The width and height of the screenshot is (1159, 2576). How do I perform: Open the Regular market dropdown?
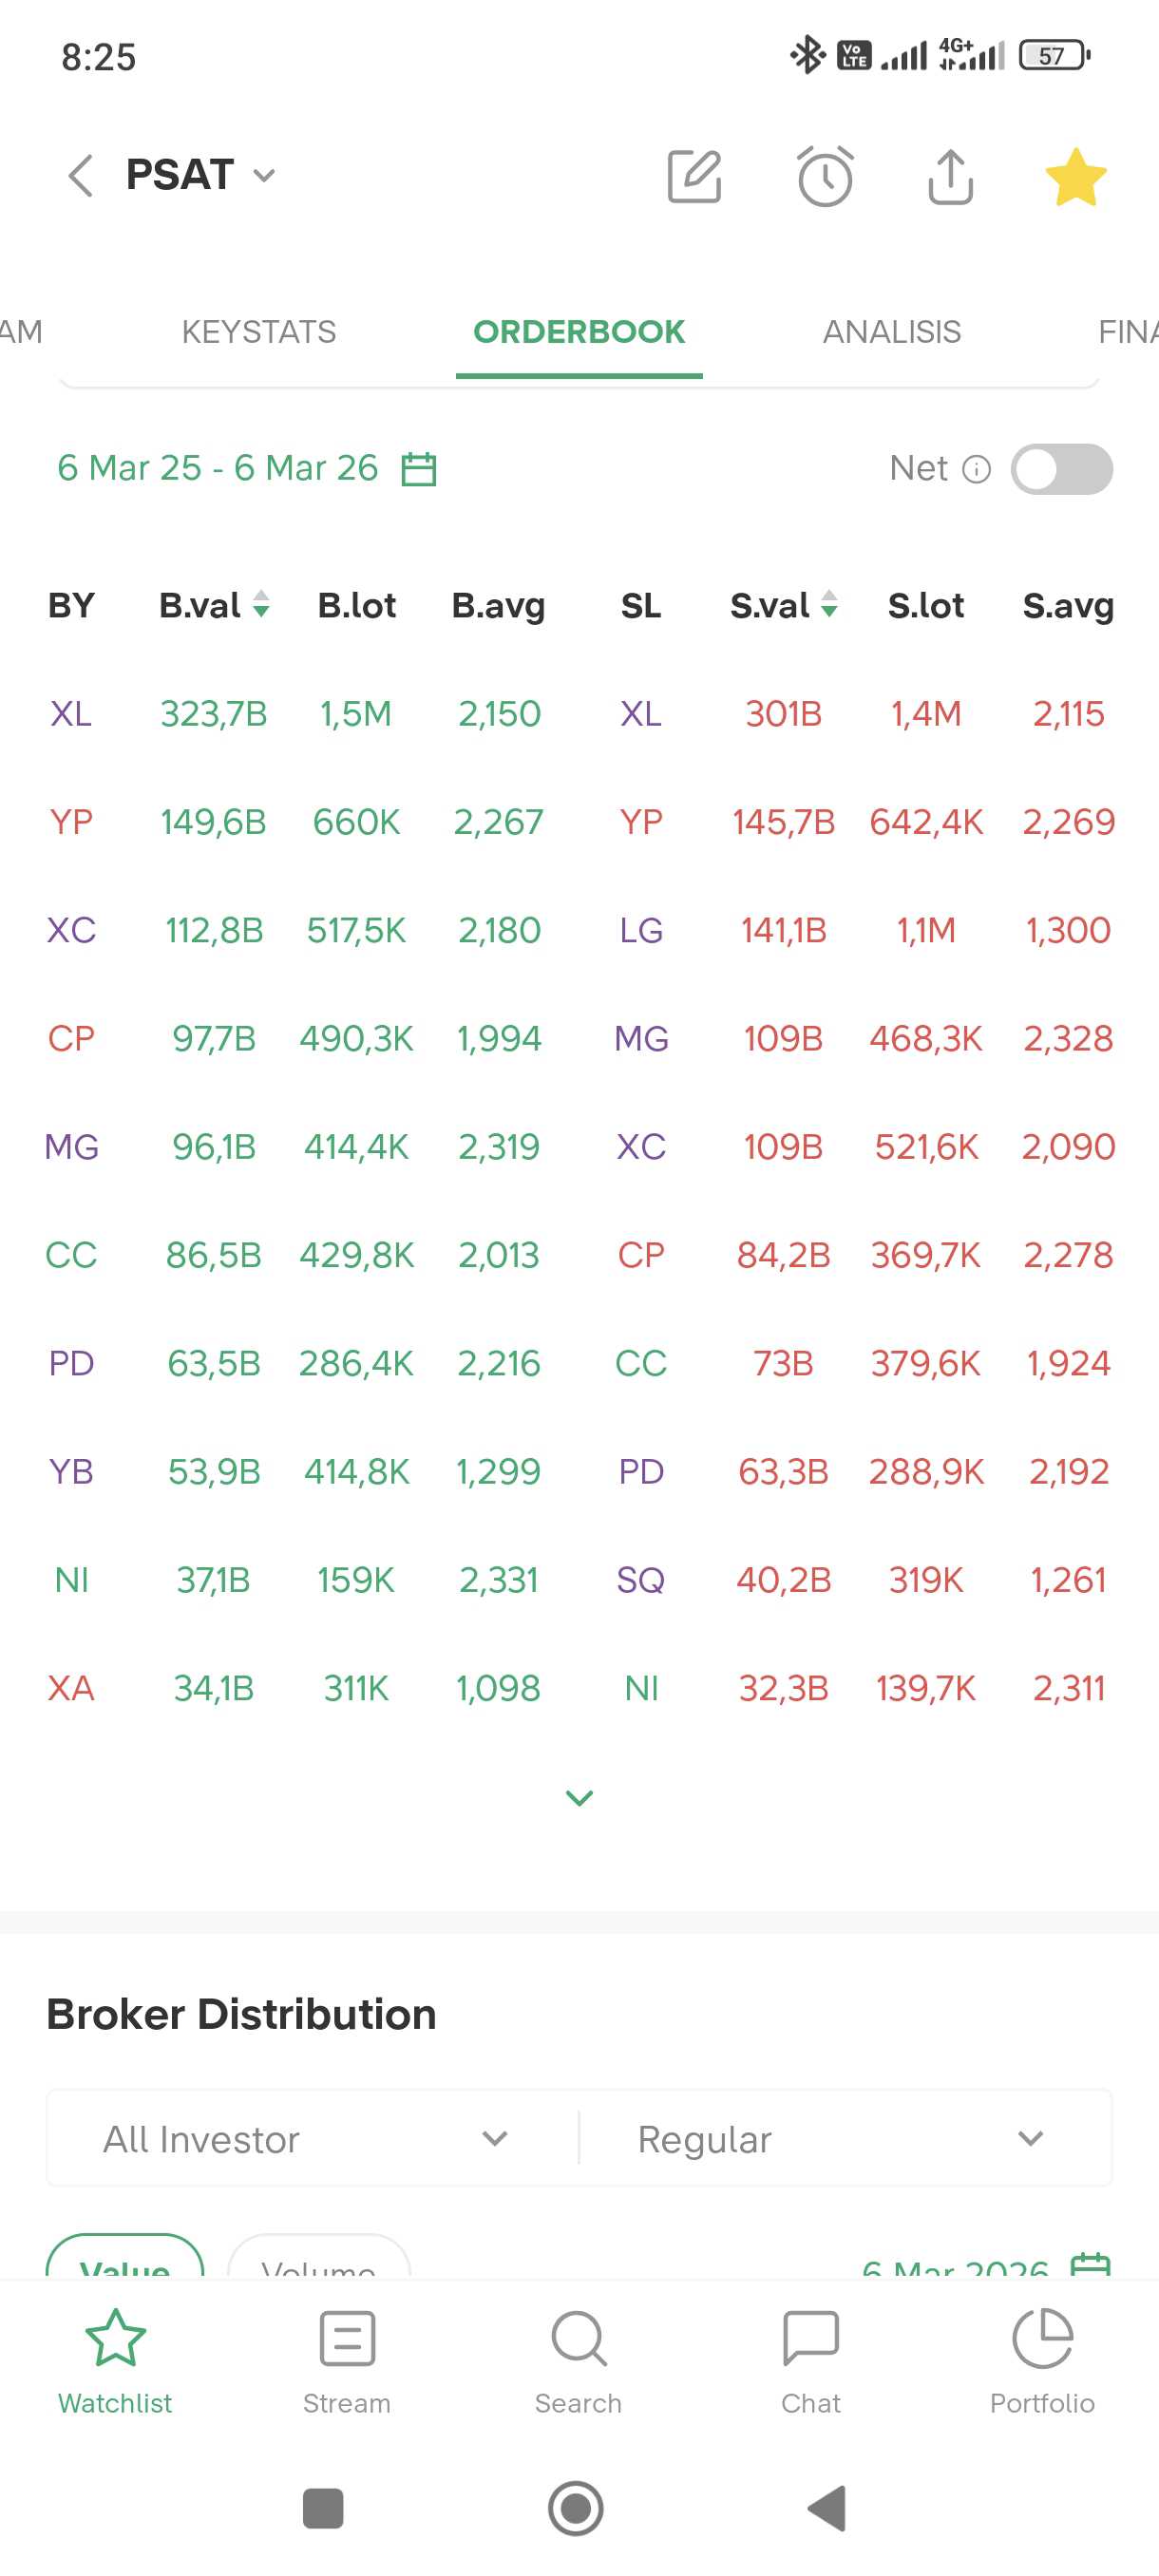[841, 2139]
